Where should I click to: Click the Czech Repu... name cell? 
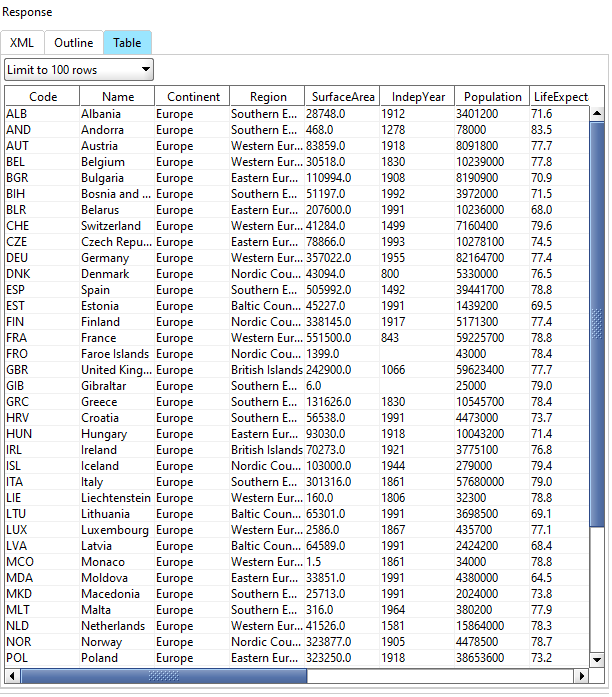point(117,242)
